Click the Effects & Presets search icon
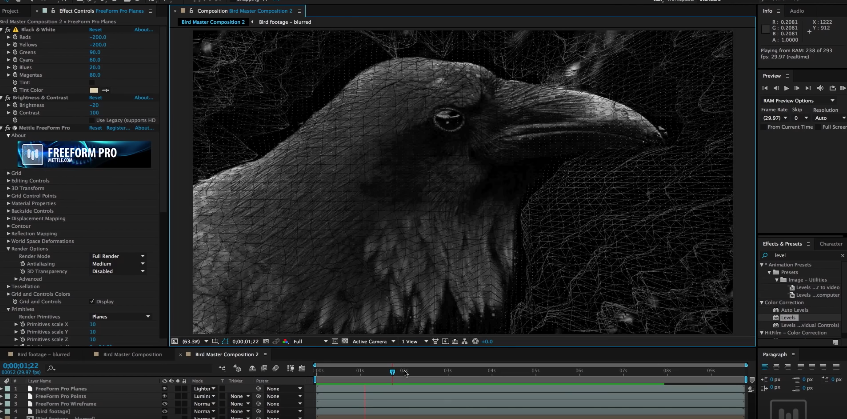The width and height of the screenshot is (847, 419). click(767, 255)
